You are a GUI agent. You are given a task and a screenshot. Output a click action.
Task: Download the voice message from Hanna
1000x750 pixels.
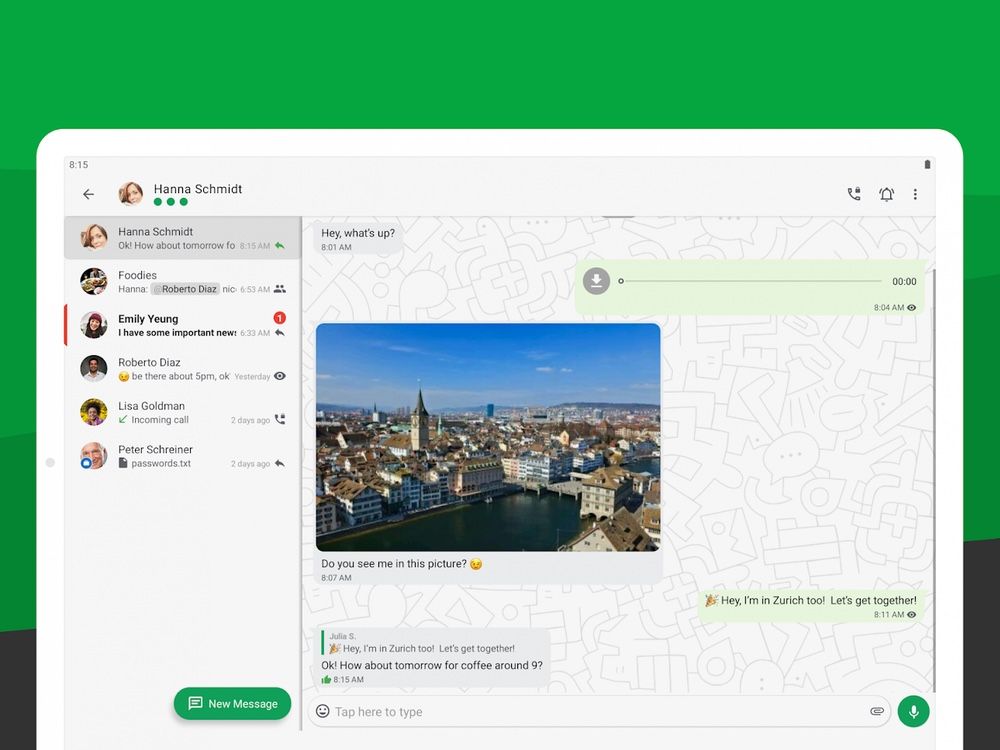tap(596, 281)
